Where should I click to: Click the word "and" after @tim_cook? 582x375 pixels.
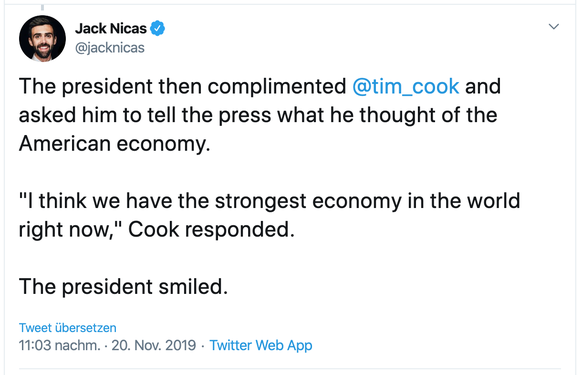click(483, 87)
